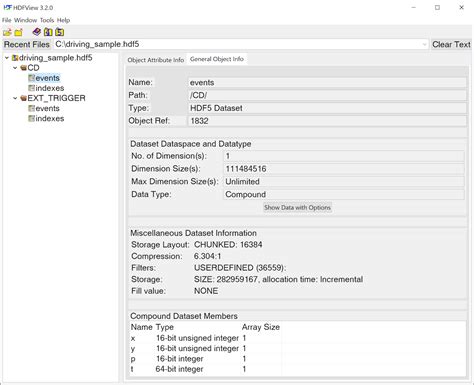Click the driving_sample.hdf5 file icon in tree

[15, 58]
